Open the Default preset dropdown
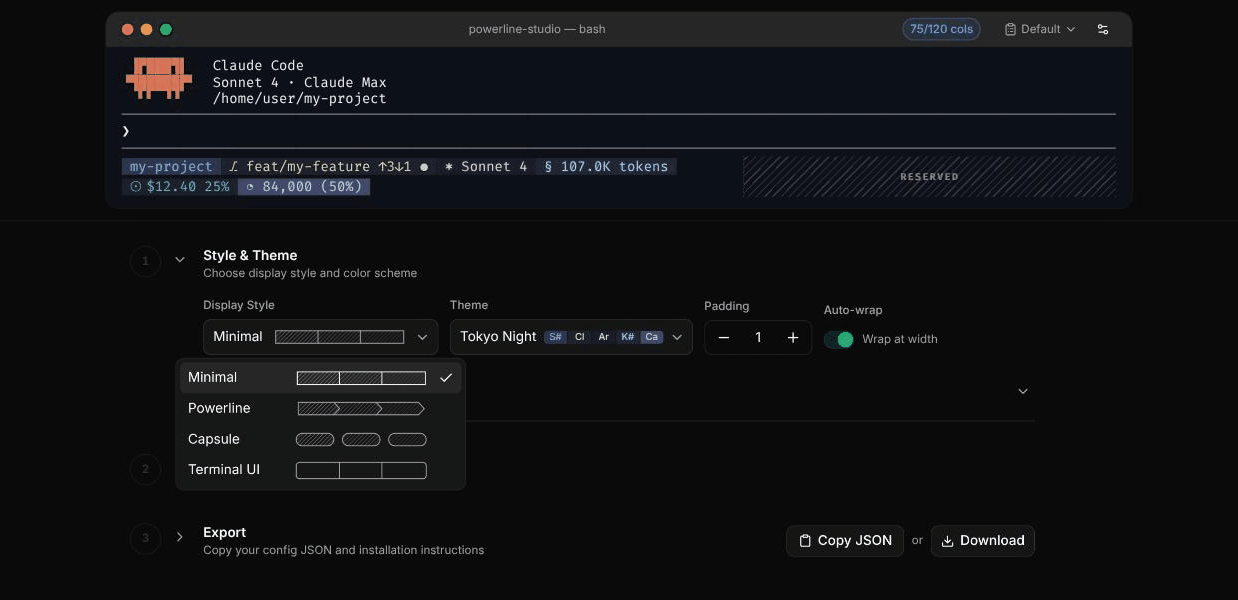The height and width of the screenshot is (600, 1238). (x=1040, y=29)
